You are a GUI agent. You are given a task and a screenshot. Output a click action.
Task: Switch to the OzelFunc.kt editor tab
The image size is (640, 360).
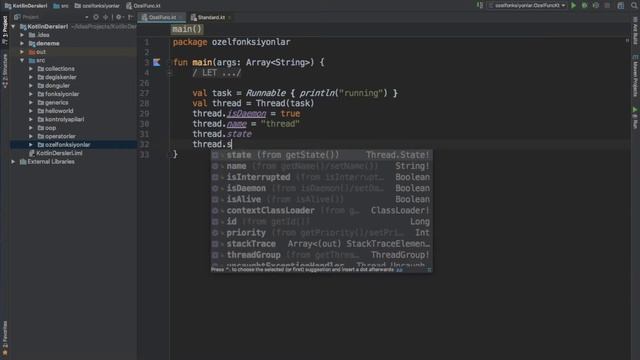tap(162, 18)
